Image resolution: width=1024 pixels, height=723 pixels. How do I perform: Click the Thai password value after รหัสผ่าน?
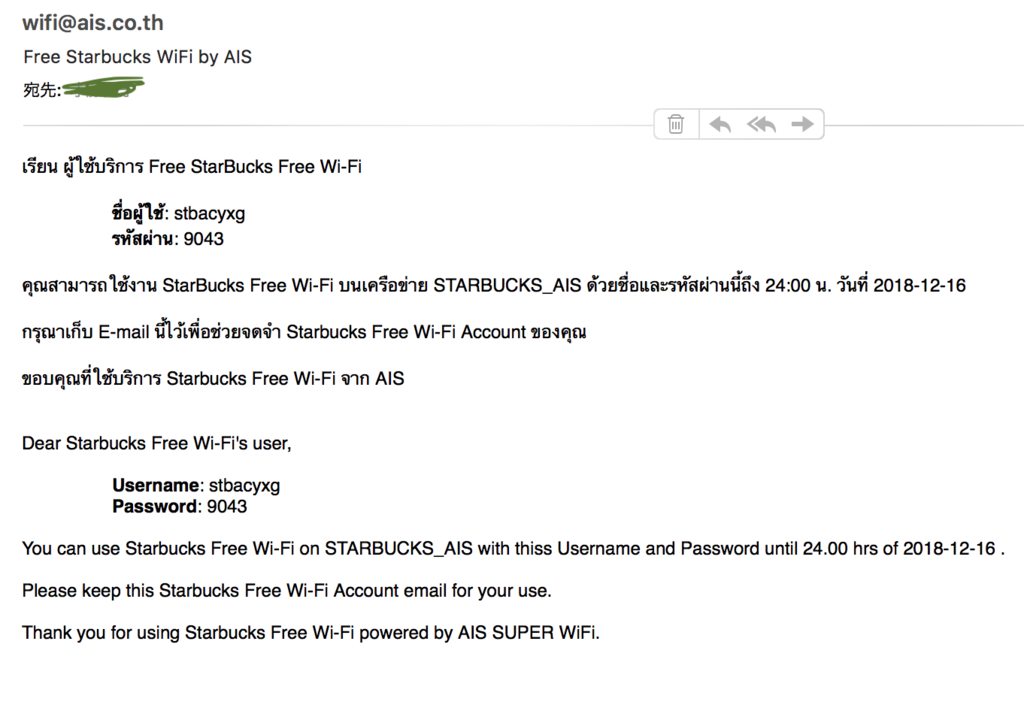coord(204,239)
